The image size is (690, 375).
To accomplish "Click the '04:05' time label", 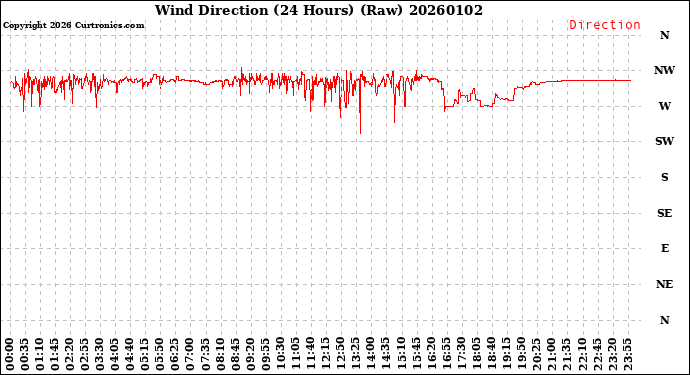I will click(x=115, y=355).
